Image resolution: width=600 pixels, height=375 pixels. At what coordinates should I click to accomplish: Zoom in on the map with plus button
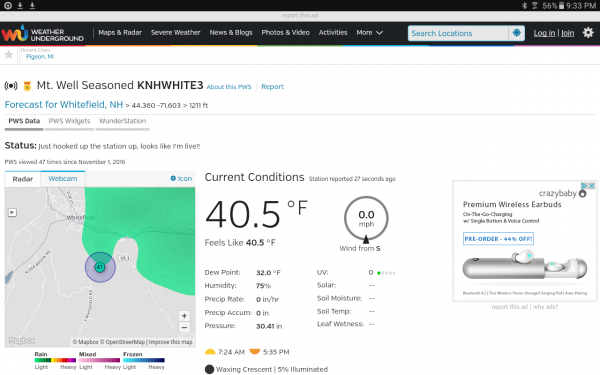[184, 316]
